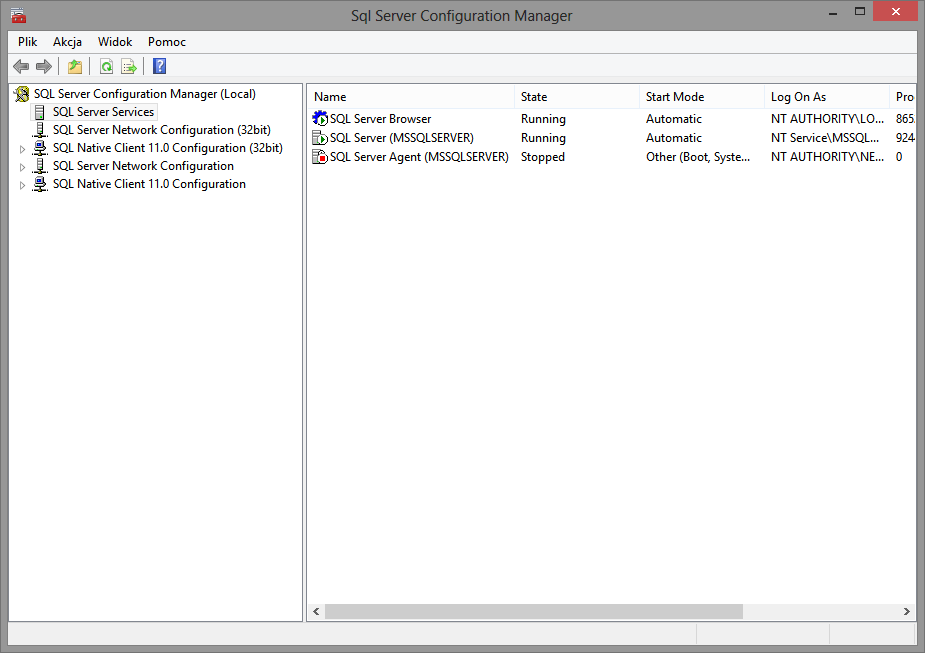Click the Up one level folder icon

74,67
